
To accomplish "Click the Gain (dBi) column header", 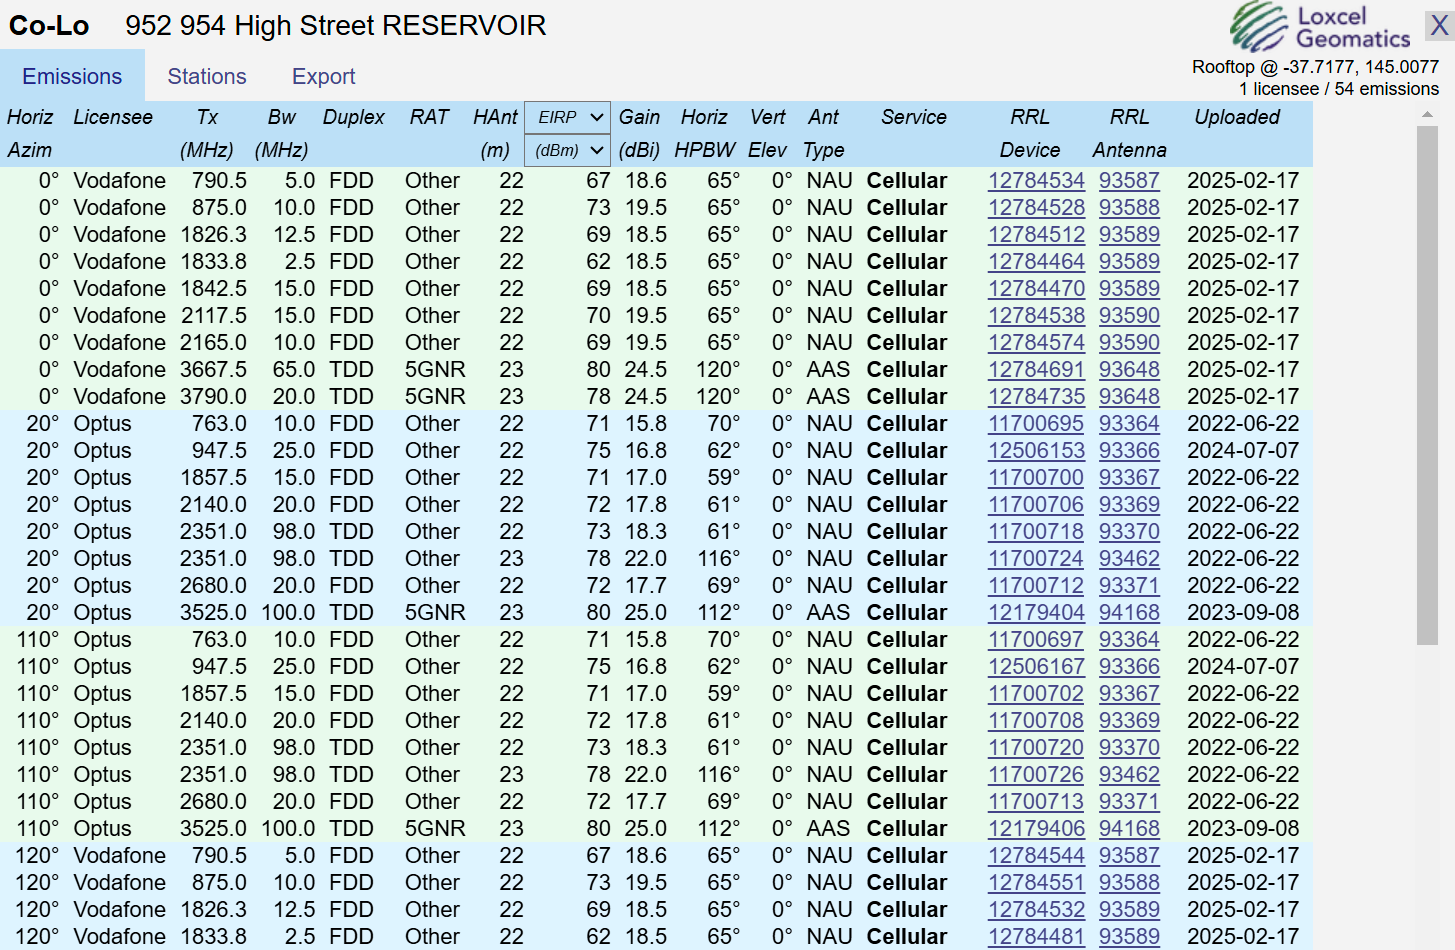I will point(639,133).
